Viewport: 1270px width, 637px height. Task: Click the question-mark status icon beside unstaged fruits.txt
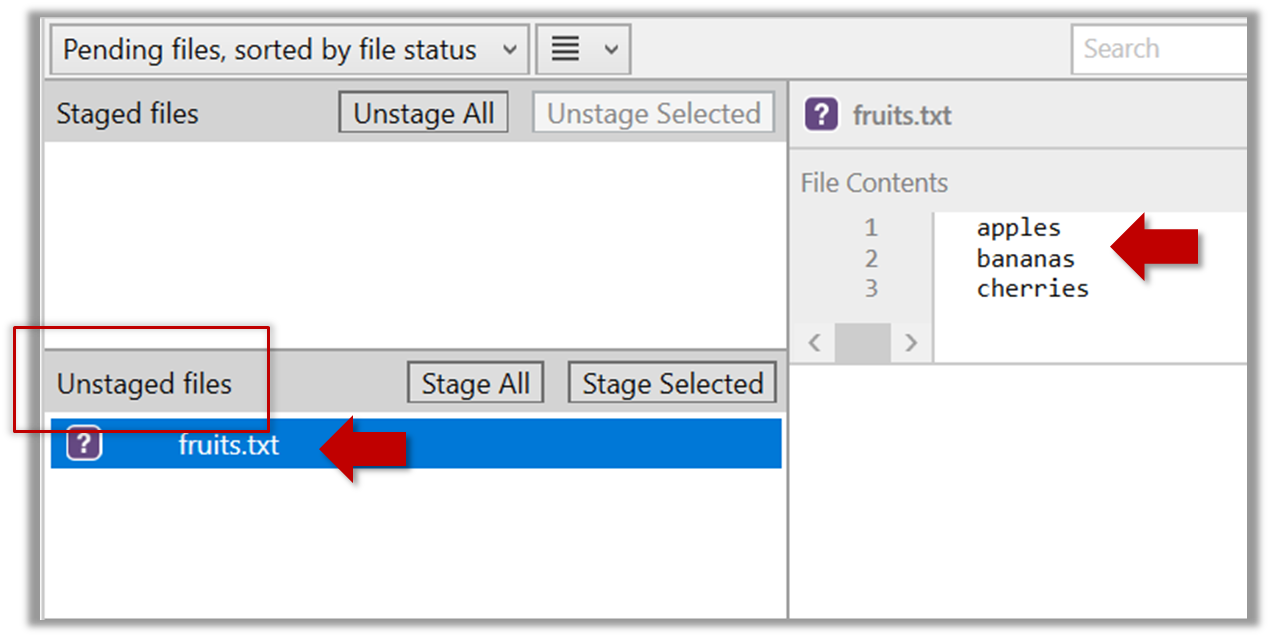point(84,444)
